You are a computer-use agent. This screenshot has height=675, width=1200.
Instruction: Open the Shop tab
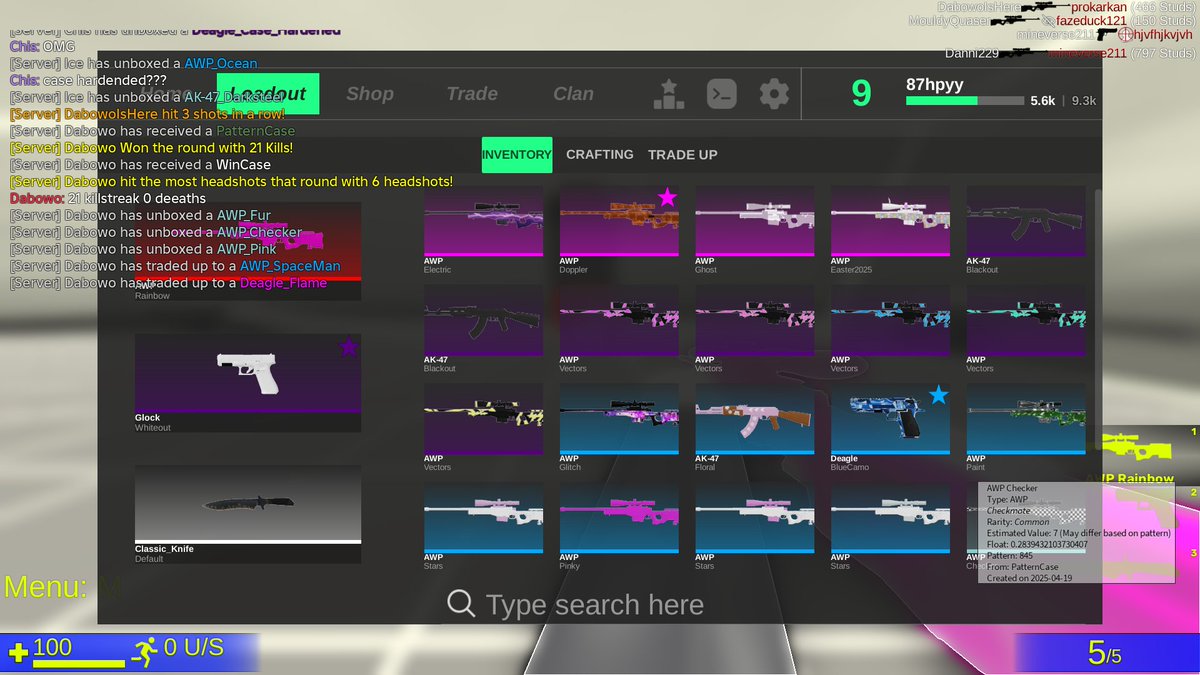370,94
